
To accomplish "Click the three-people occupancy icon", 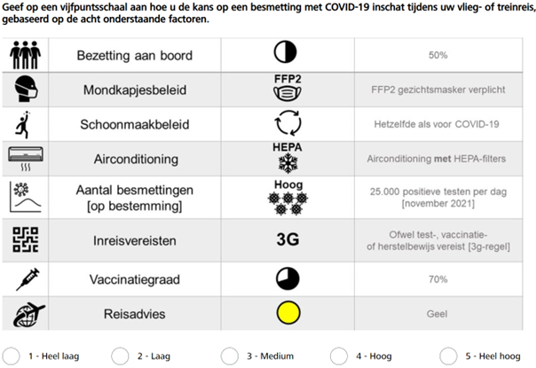I will click(25, 55).
